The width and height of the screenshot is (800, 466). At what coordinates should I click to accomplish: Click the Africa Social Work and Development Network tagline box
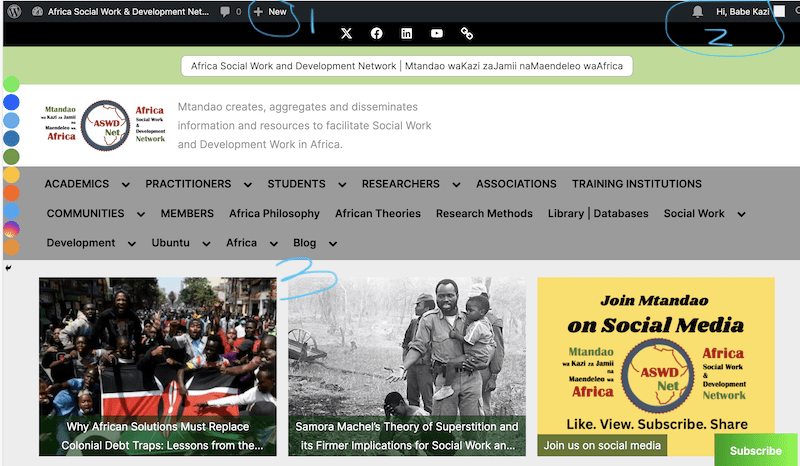pos(407,66)
